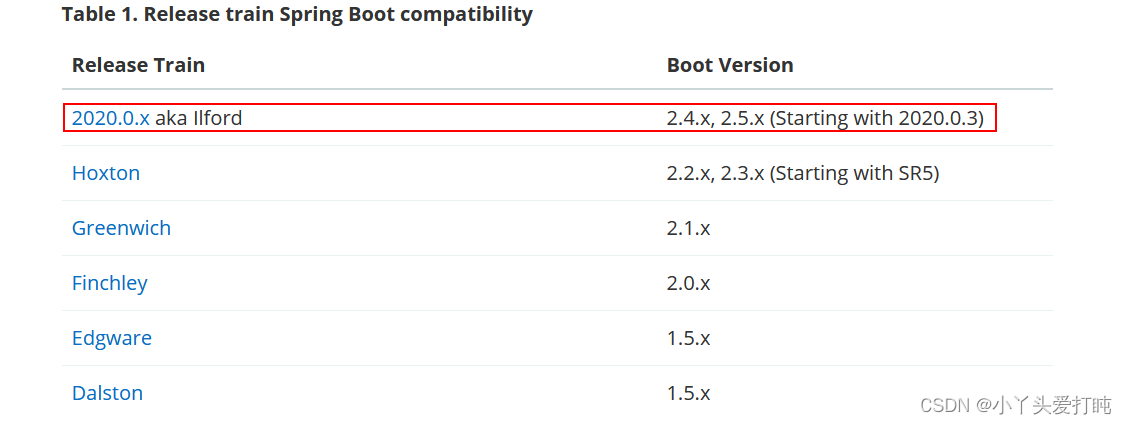Click the '2.4.x, 2.5.x' version text
The image size is (1127, 424).
point(715,118)
